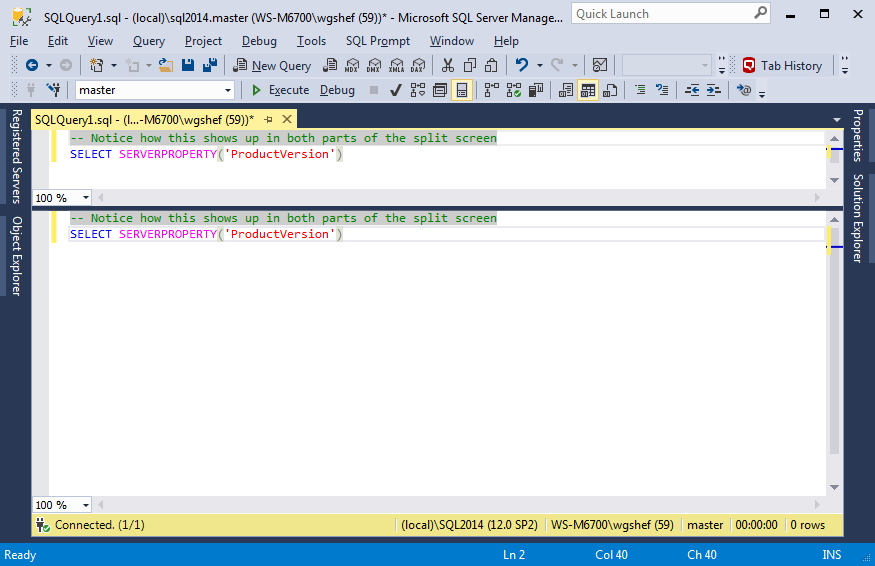Open the lower pane 100 % zoom dropdown
875x566 pixels.
[x=85, y=505]
